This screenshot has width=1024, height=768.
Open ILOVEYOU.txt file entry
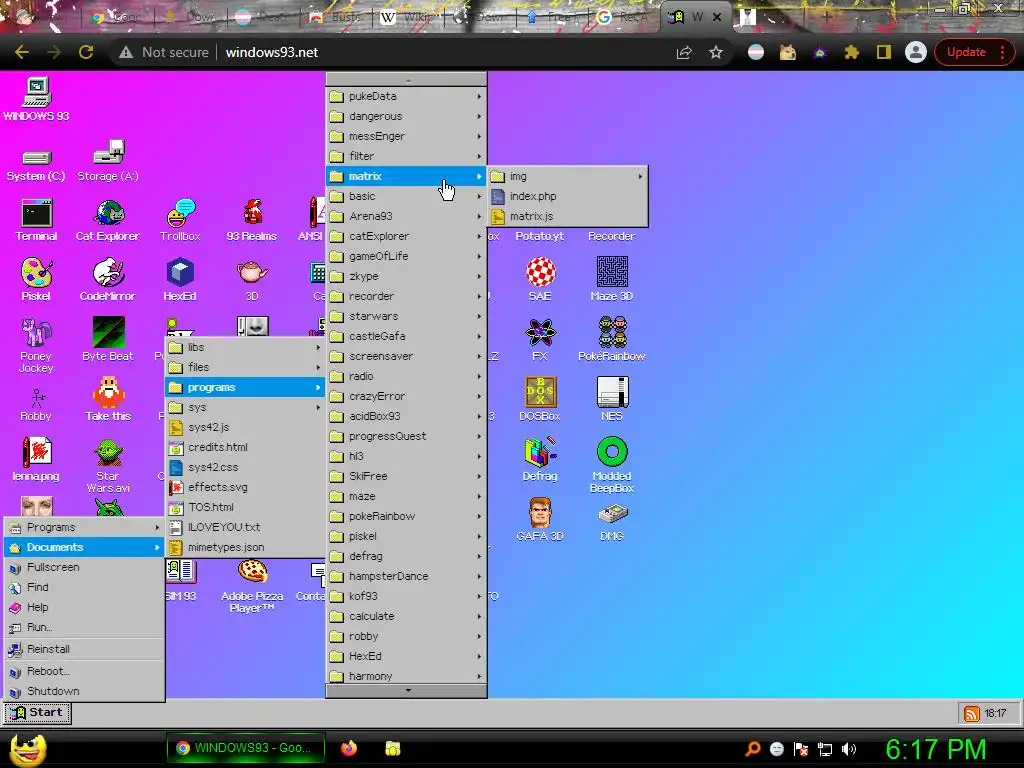[x=245, y=527]
